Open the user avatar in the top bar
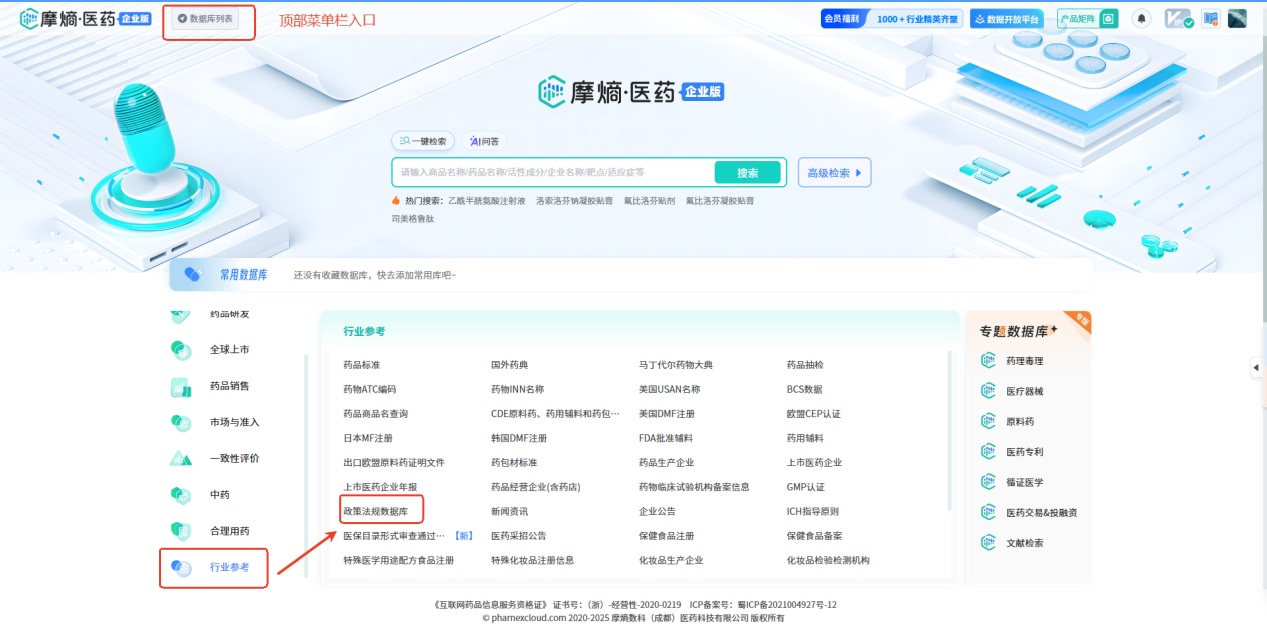 coord(1237,19)
